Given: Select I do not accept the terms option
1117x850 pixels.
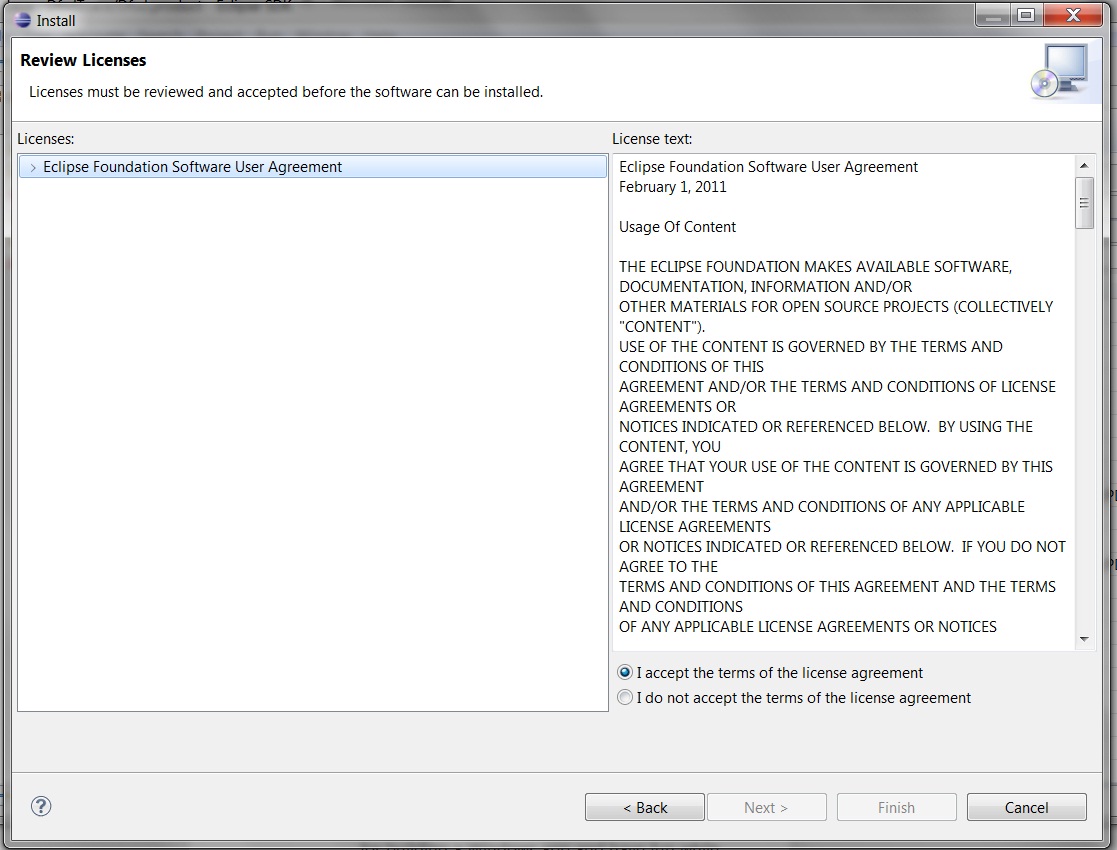Looking at the screenshot, I should click(x=625, y=698).
